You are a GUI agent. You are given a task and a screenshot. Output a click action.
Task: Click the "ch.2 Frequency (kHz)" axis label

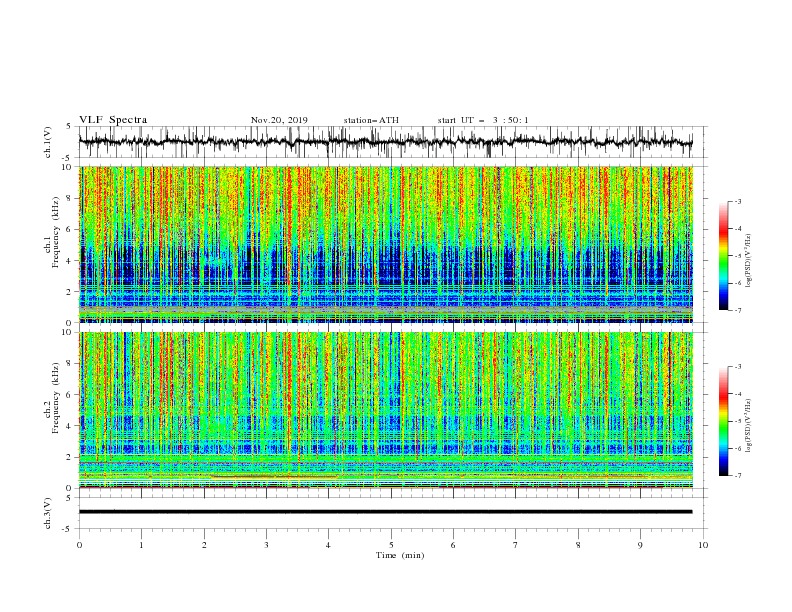click(x=53, y=398)
